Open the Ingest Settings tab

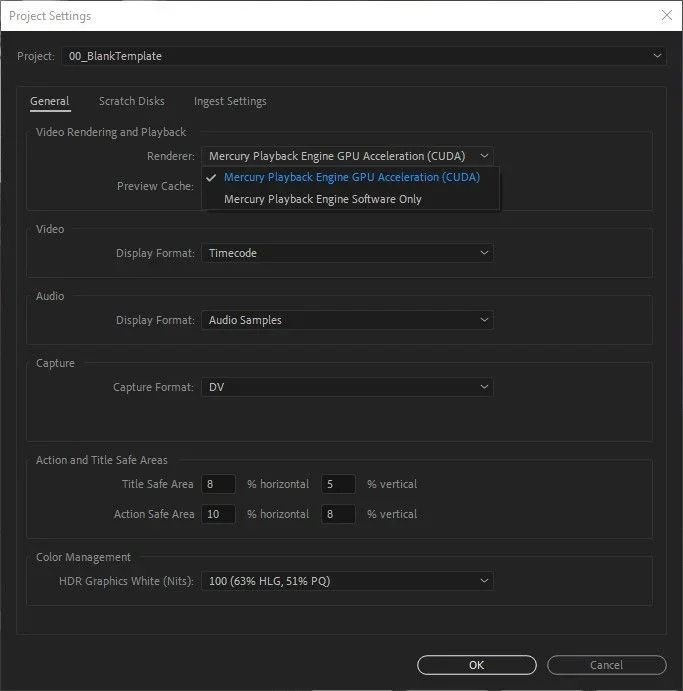[x=230, y=101]
